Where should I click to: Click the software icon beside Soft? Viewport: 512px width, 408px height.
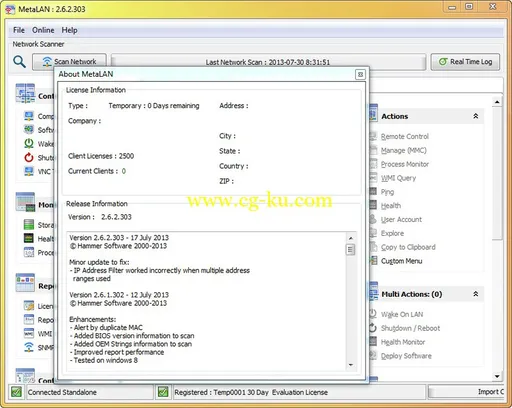point(29,129)
